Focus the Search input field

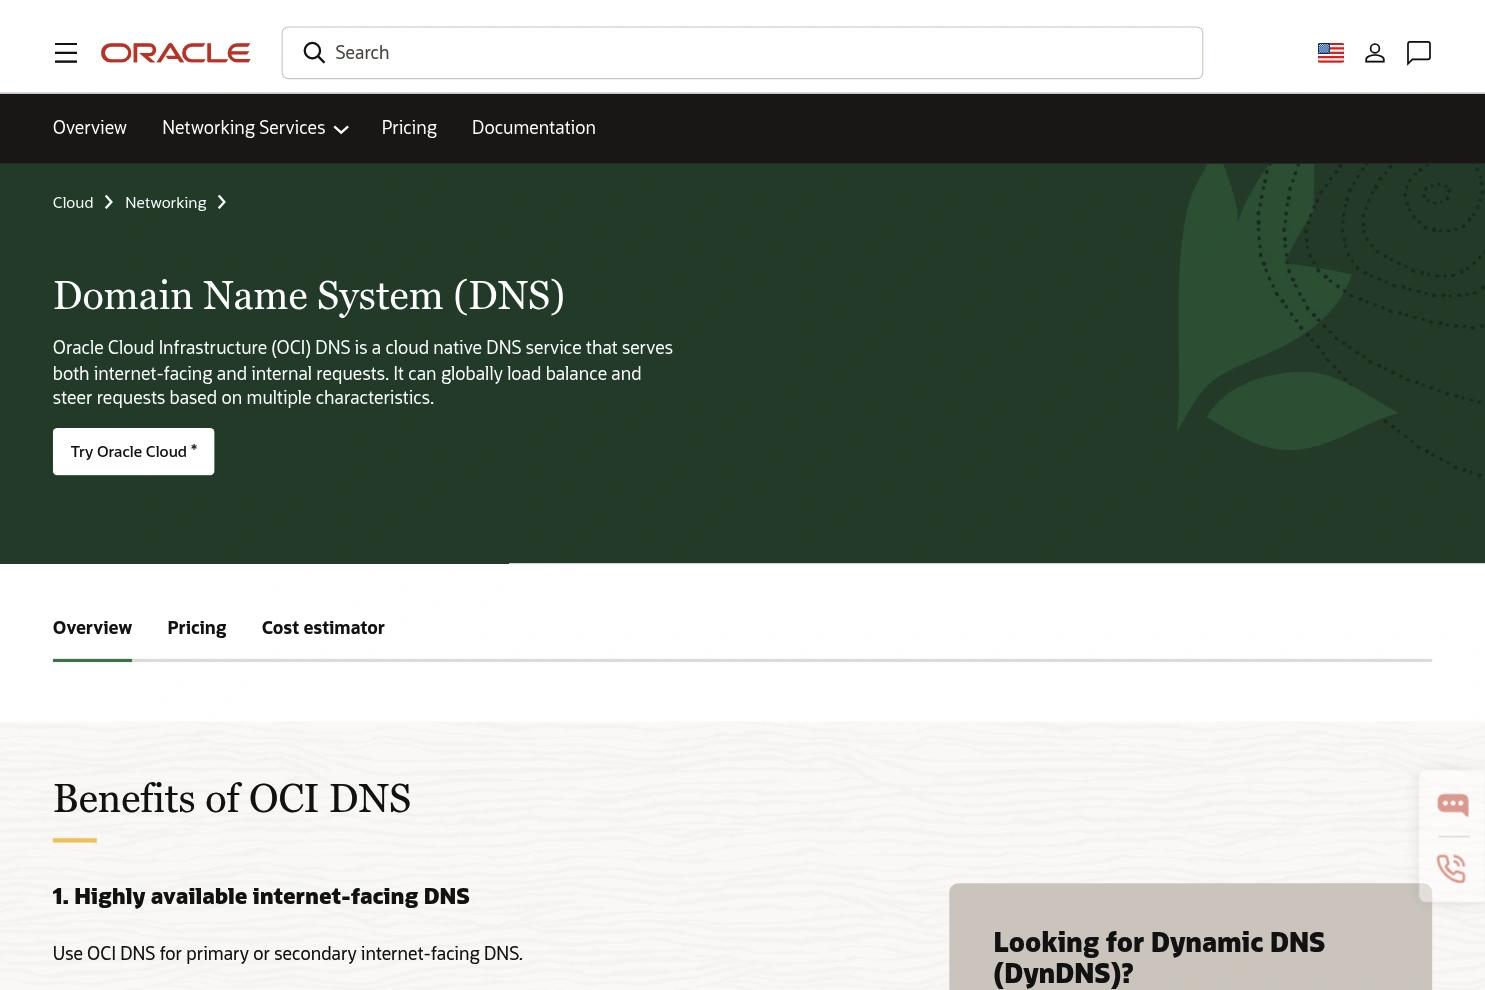[x=742, y=53]
